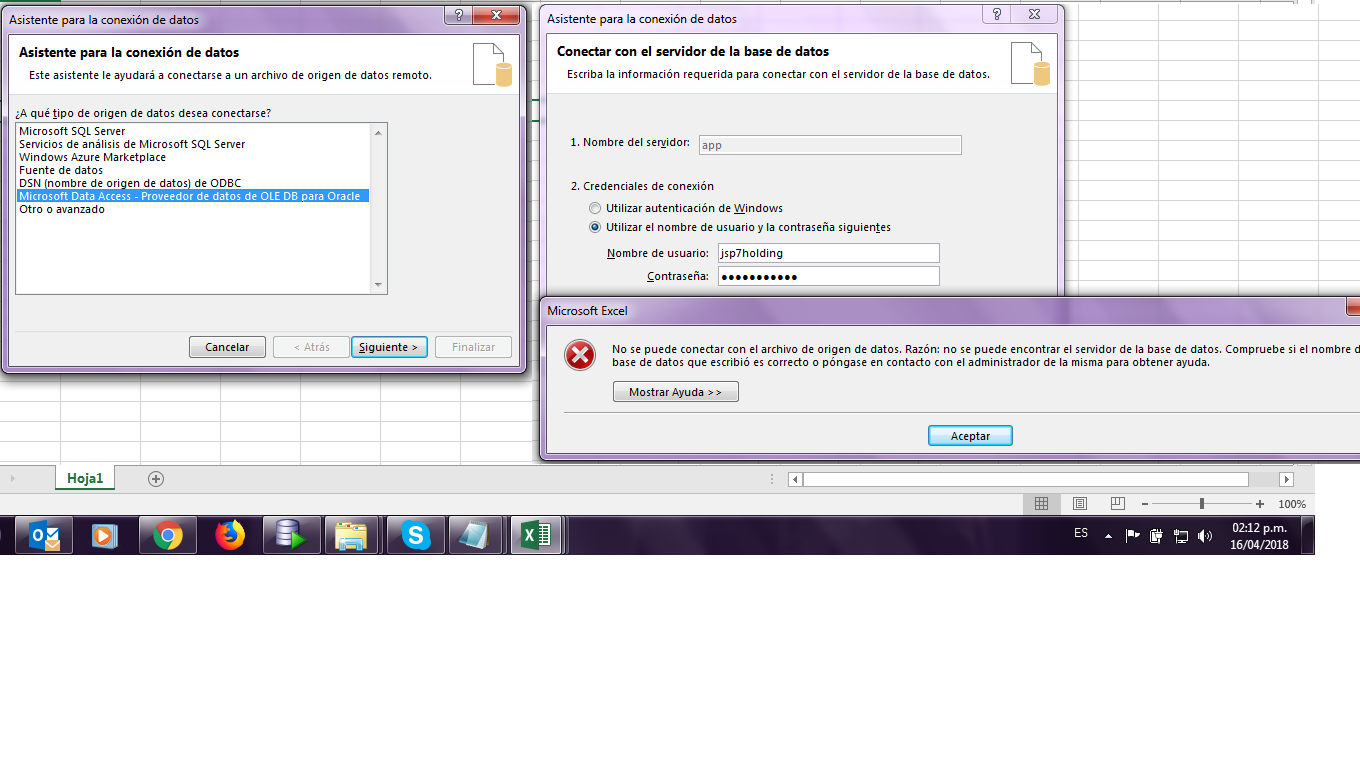Click Aceptar in the error dialog
Viewport: 1360px width, 768px height.
click(x=970, y=436)
